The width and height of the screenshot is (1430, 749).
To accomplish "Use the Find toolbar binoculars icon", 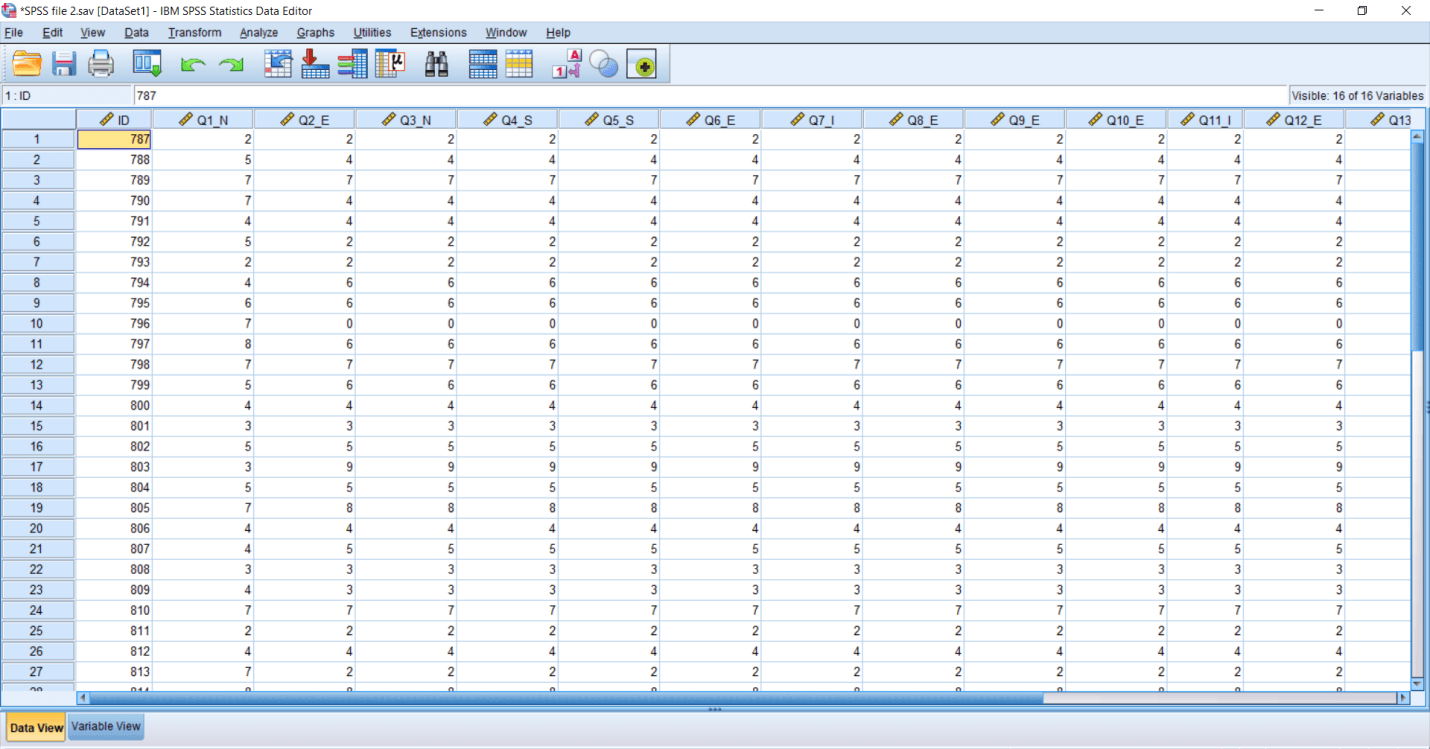I will pos(438,63).
